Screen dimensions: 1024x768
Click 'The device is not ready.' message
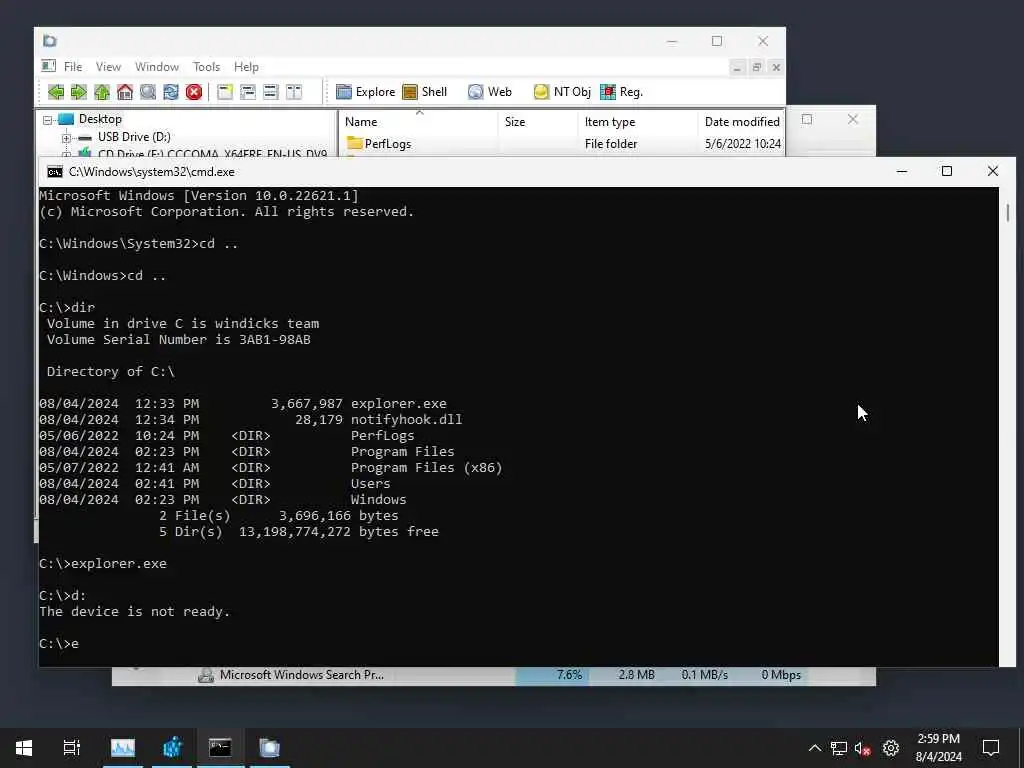click(x=135, y=611)
